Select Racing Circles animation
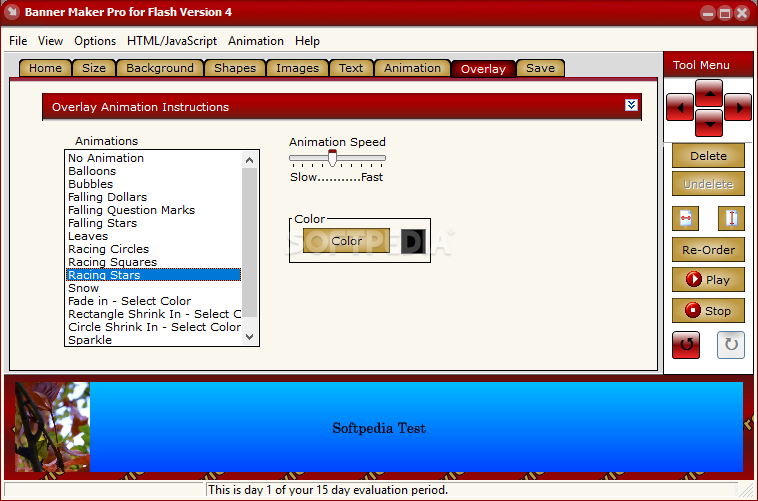Viewport: 758px width, 501px height. pyautogui.click(x=153, y=250)
